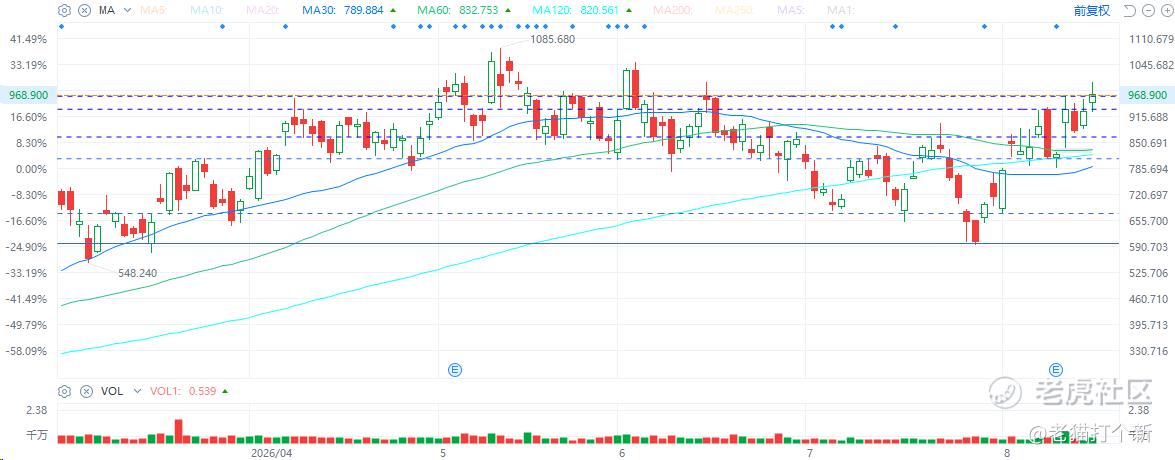Open the earnings E marker near month 5

click(x=454, y=369)
